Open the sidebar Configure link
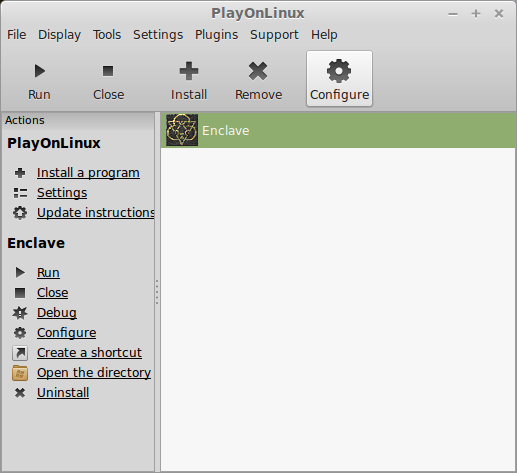 coord(67,333)
